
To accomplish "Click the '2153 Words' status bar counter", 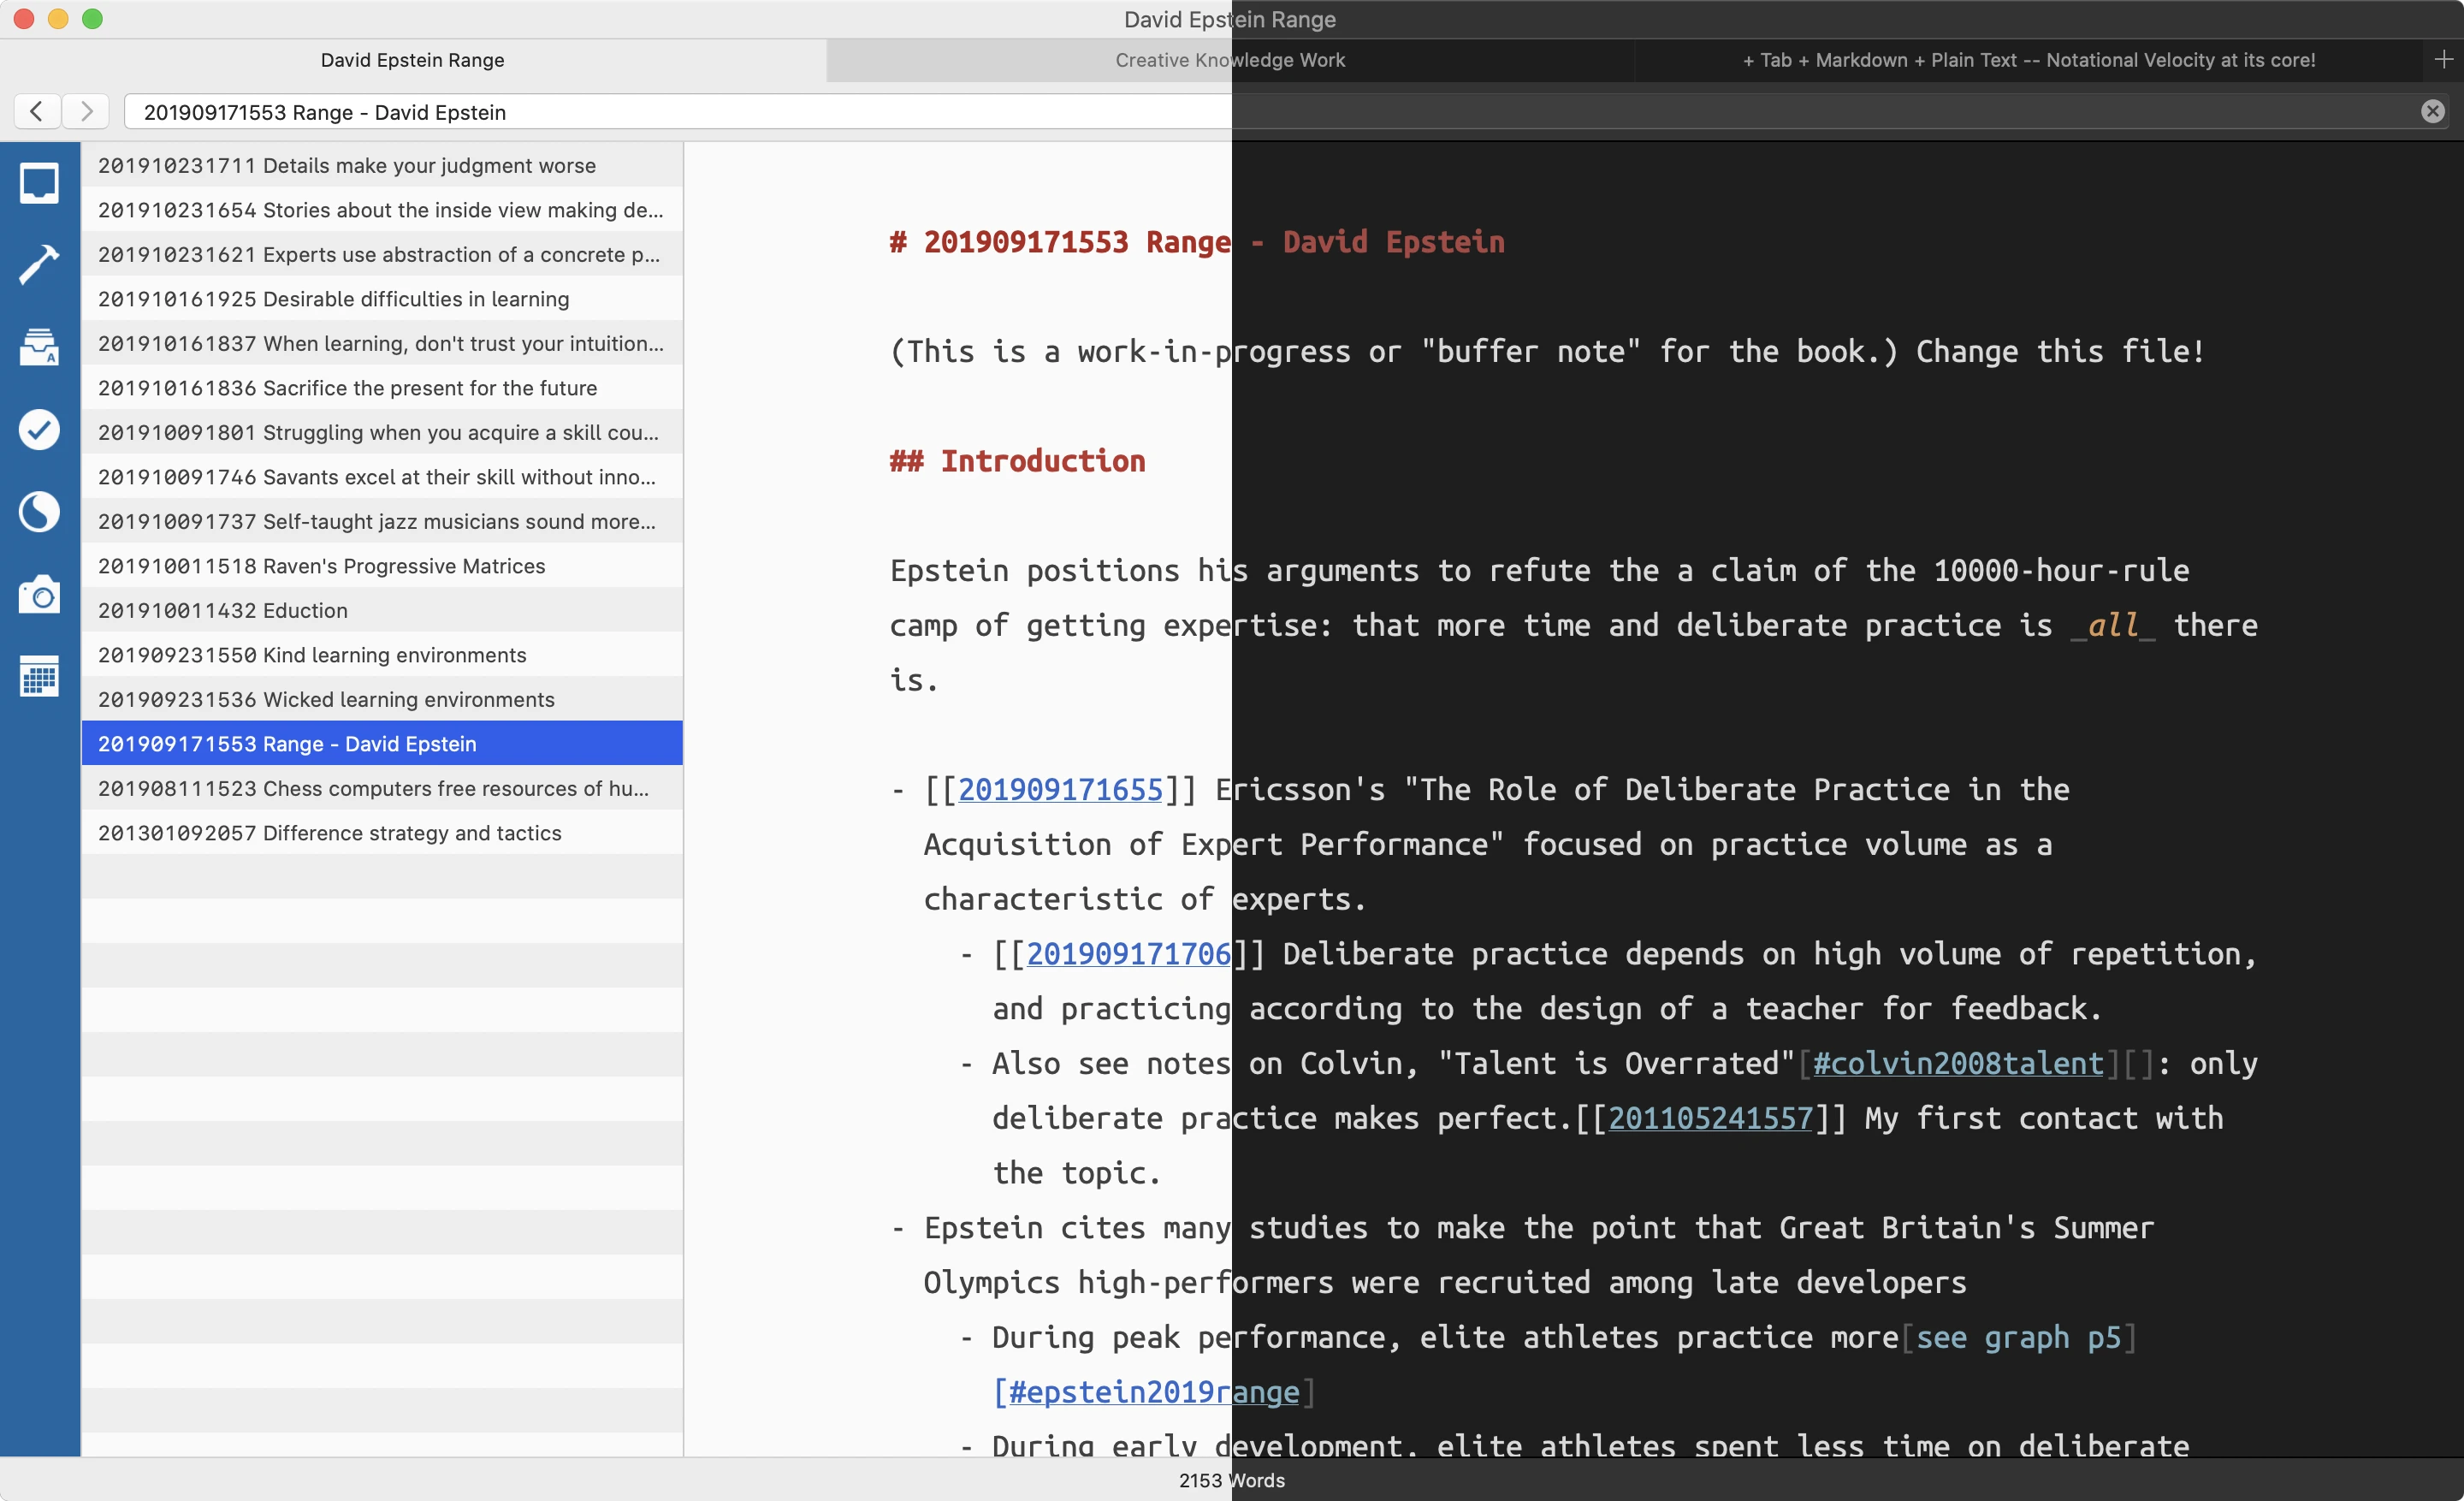I will 1231,1480.
